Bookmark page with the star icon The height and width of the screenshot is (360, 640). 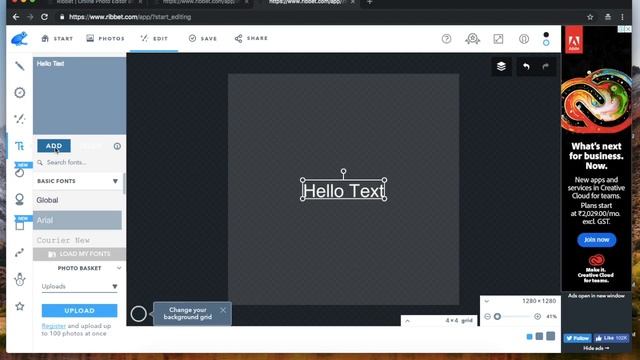coord(590,17)
